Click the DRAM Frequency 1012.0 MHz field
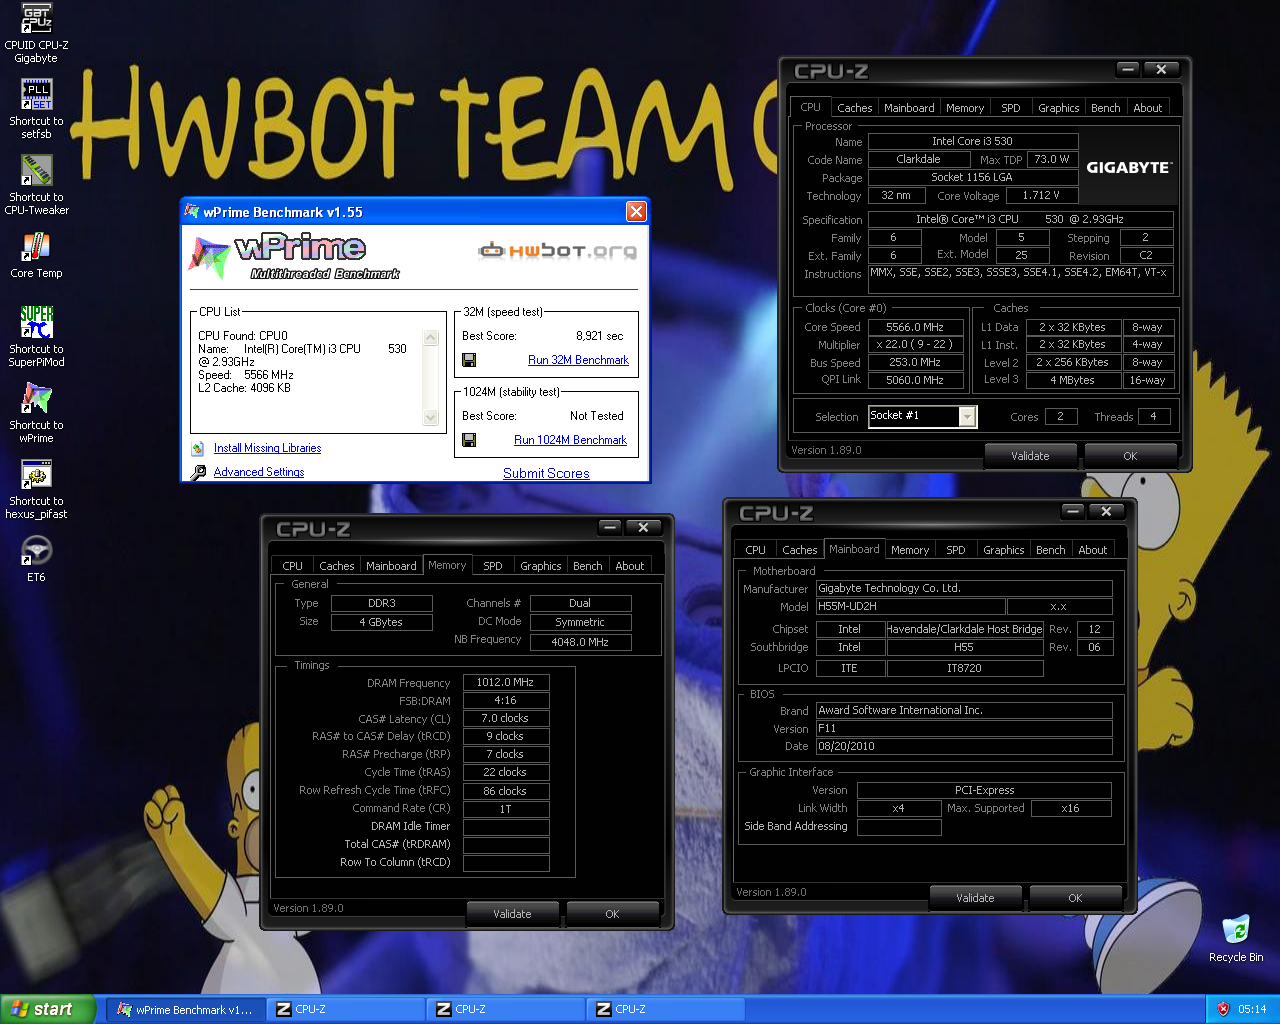 (x=505, y=682)
